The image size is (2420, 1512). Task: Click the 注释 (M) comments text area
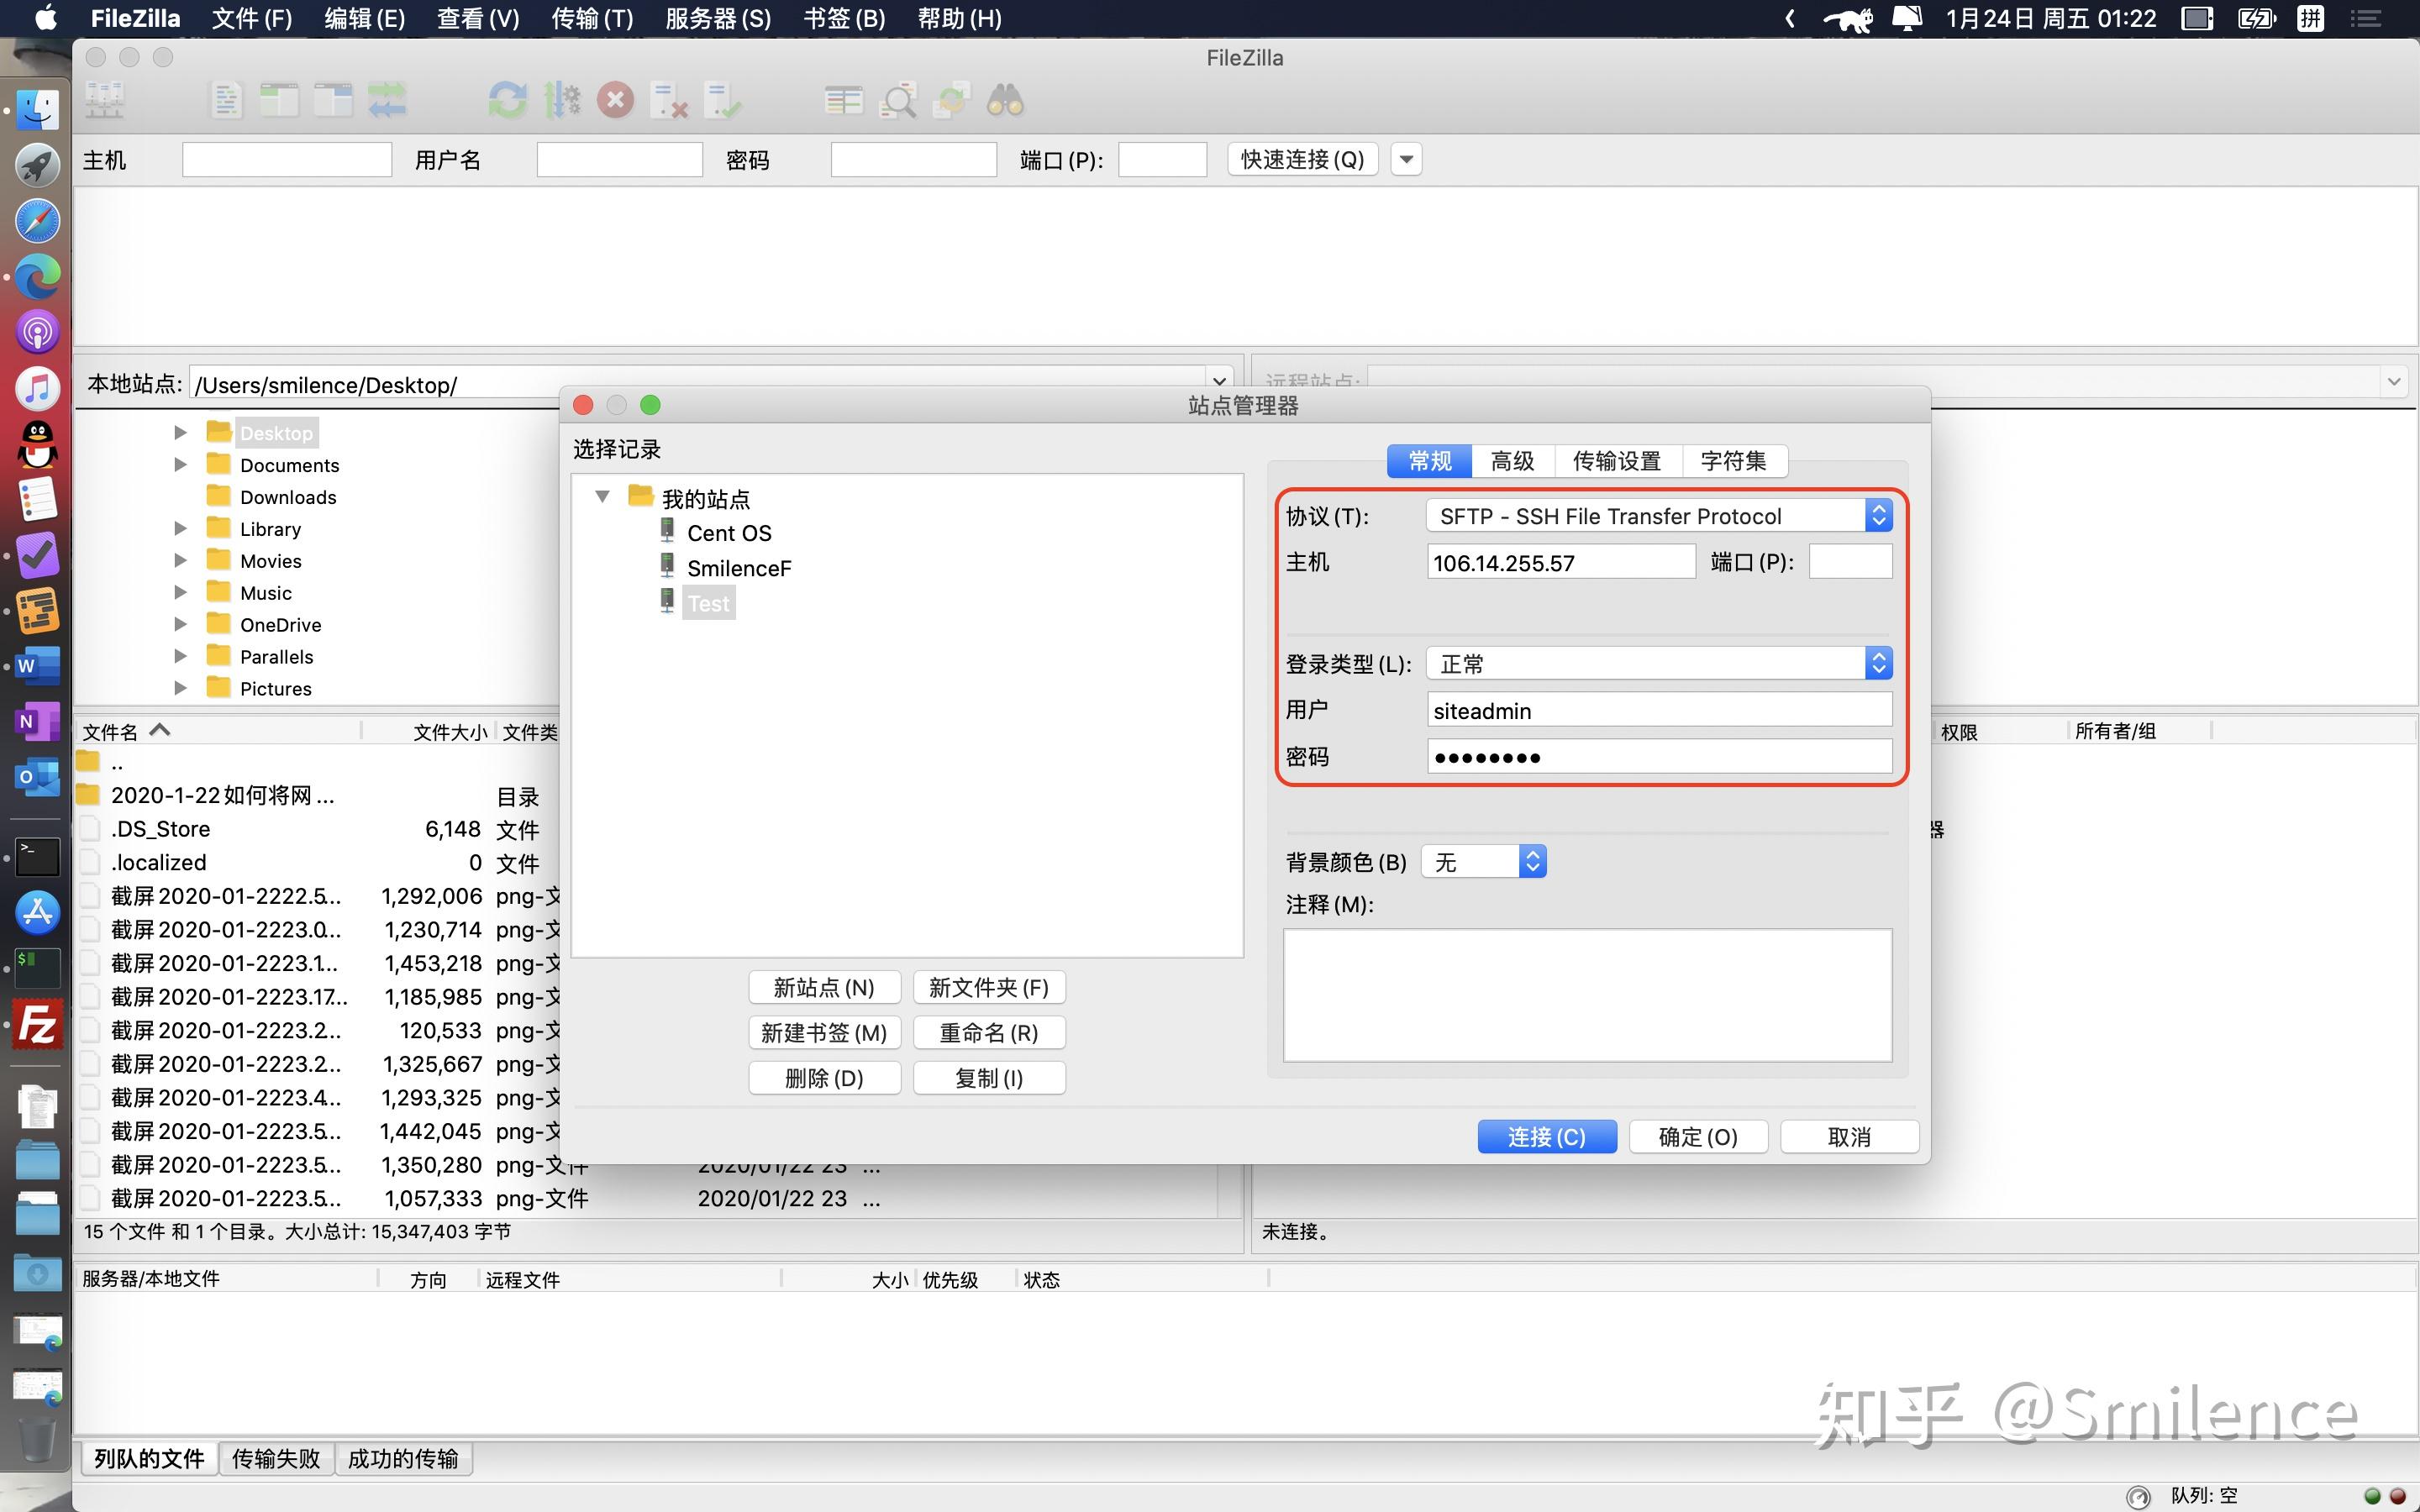point(1587,995)
